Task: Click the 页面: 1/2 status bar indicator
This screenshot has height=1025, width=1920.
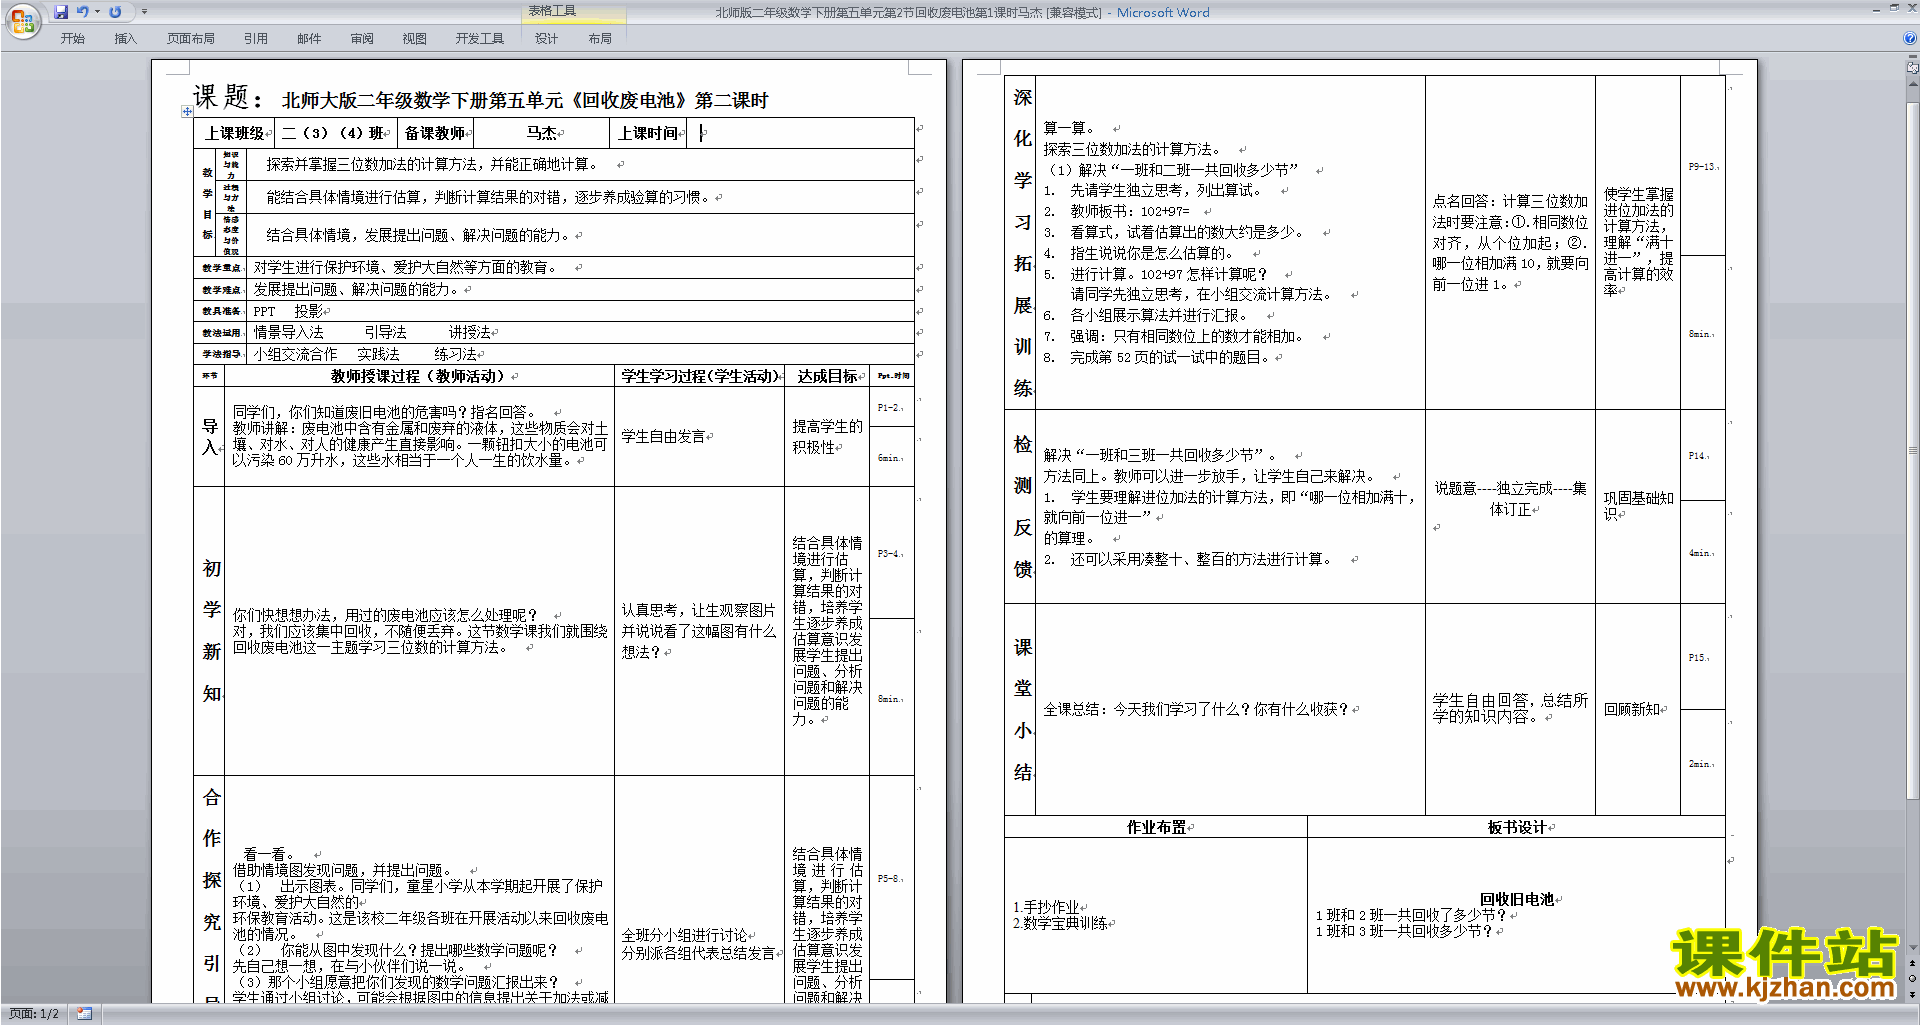Action: (34, 1014)
